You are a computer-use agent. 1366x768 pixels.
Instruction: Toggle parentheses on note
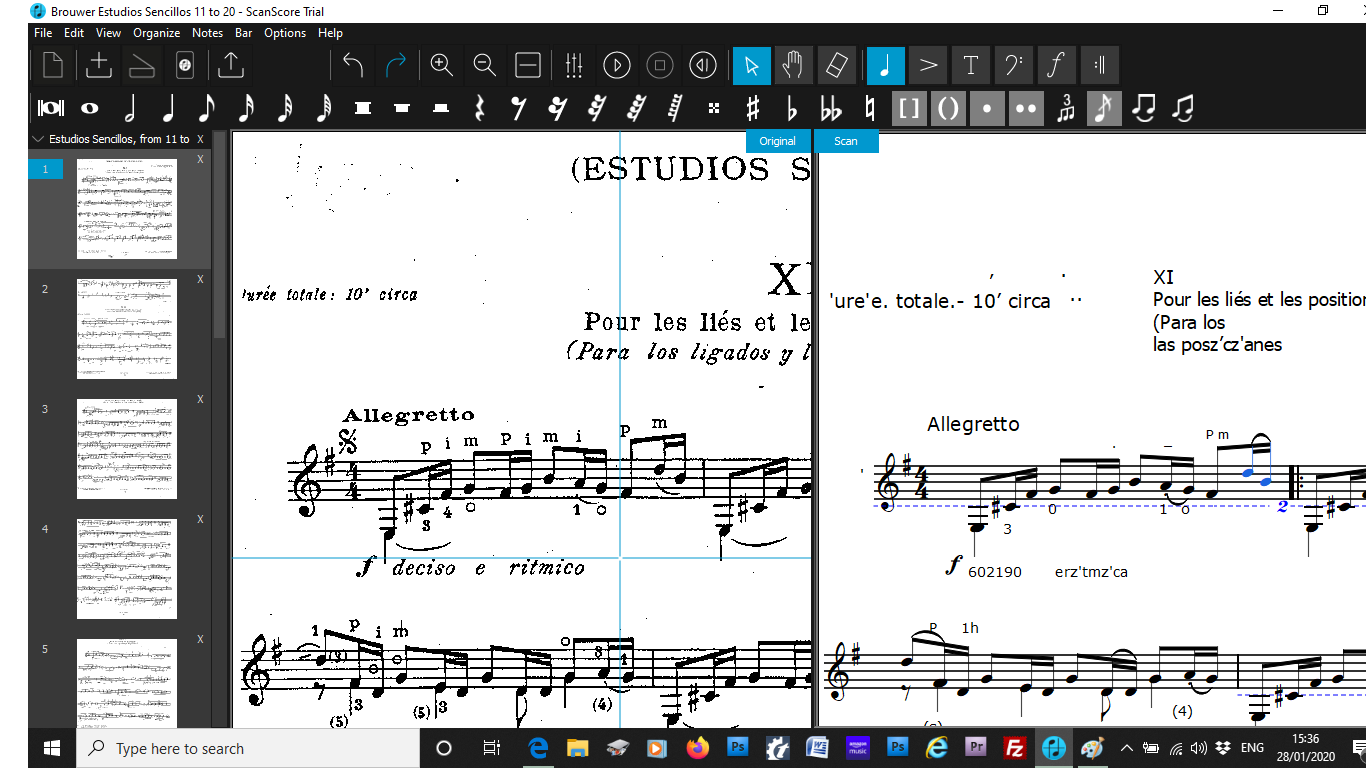pyautogui.click(x=948, y=108)
